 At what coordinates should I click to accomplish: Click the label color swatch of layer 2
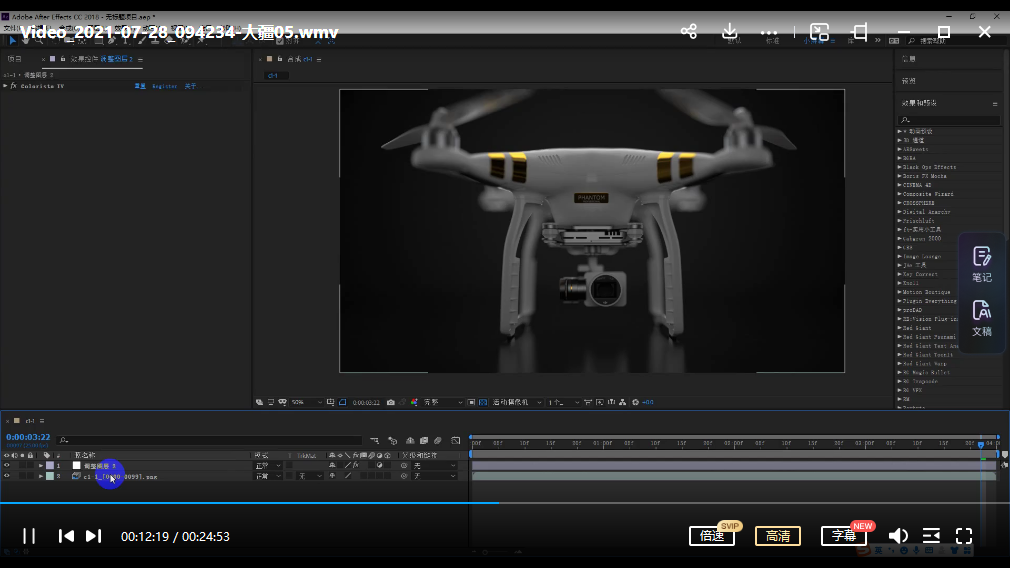[x=50, y=477]
